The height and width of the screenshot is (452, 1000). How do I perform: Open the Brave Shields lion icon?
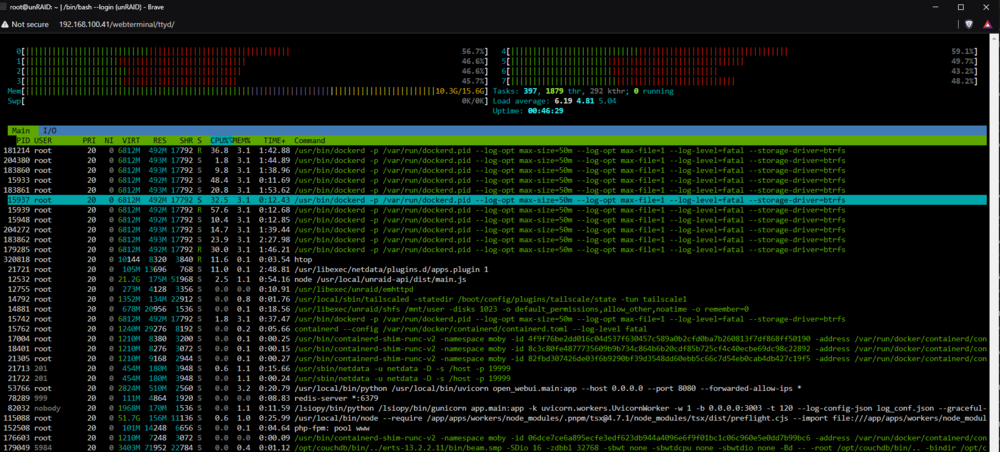969,24
